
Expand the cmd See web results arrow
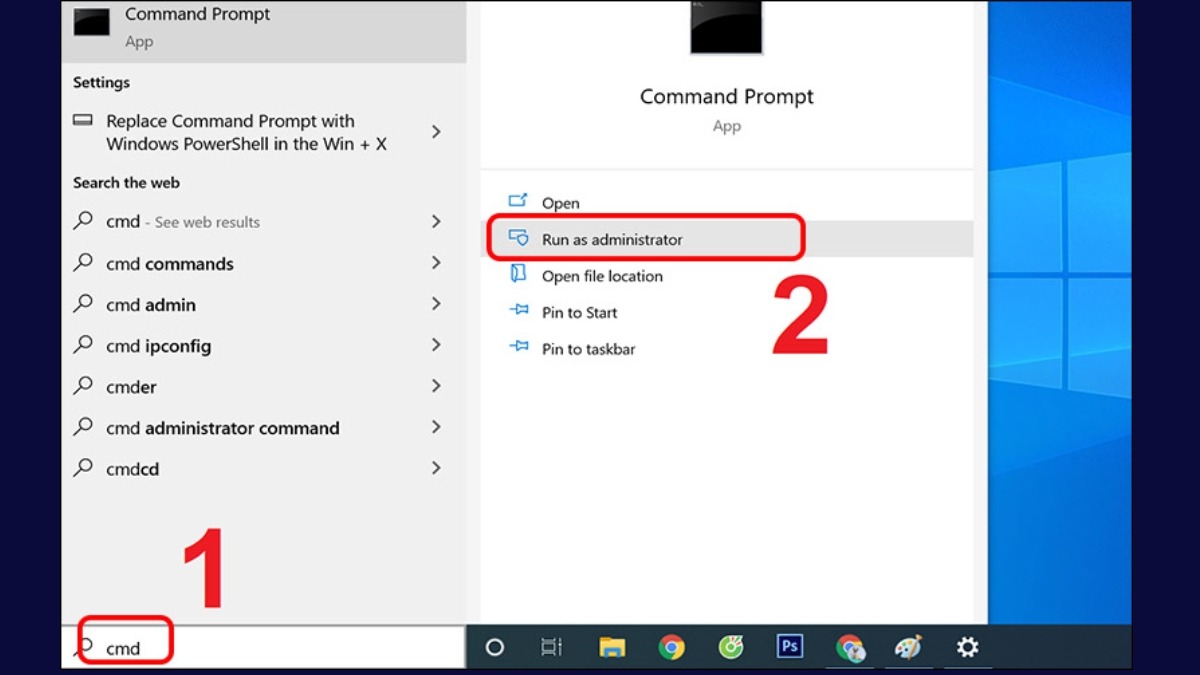pos(436,221)
